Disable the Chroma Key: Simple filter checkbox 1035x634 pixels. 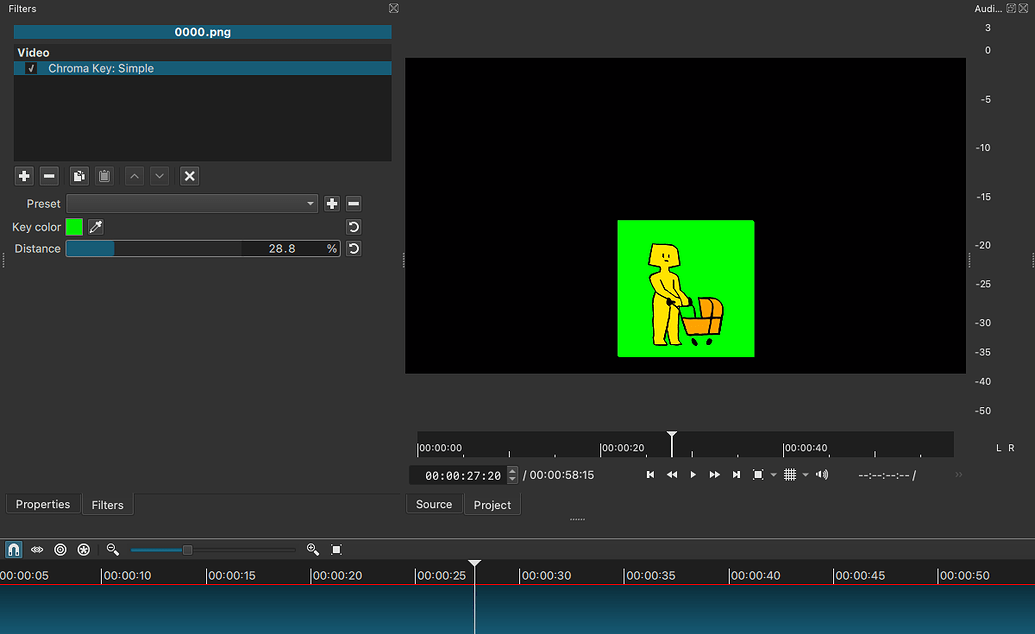point(31,68)
